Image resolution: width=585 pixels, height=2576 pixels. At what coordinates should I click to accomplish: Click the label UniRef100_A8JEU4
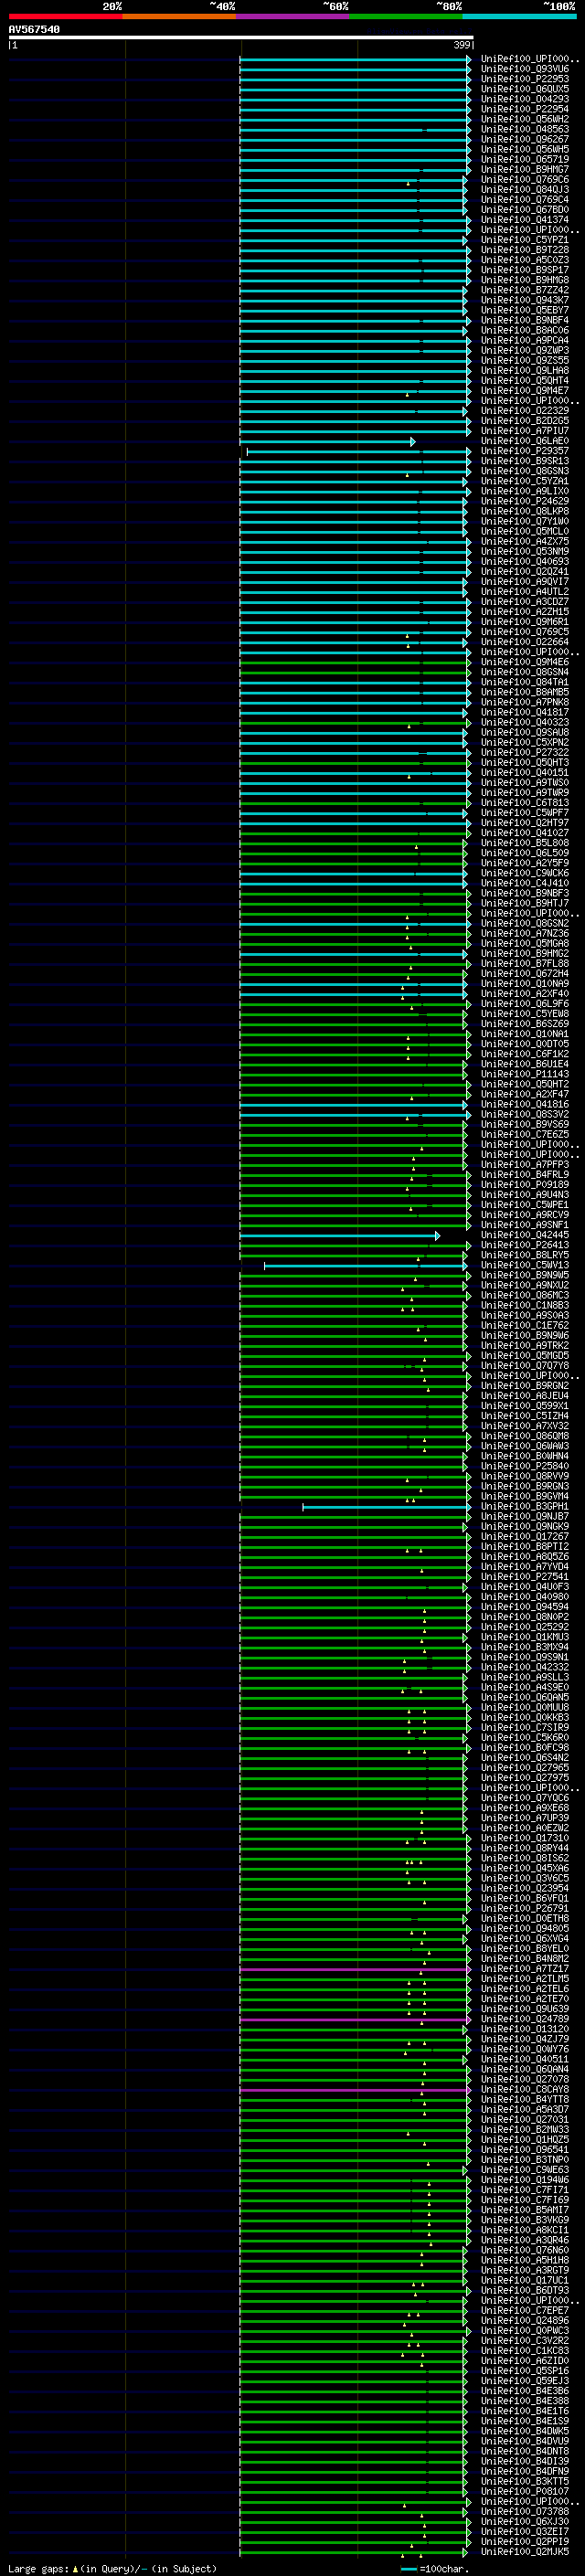[524, 1396]
